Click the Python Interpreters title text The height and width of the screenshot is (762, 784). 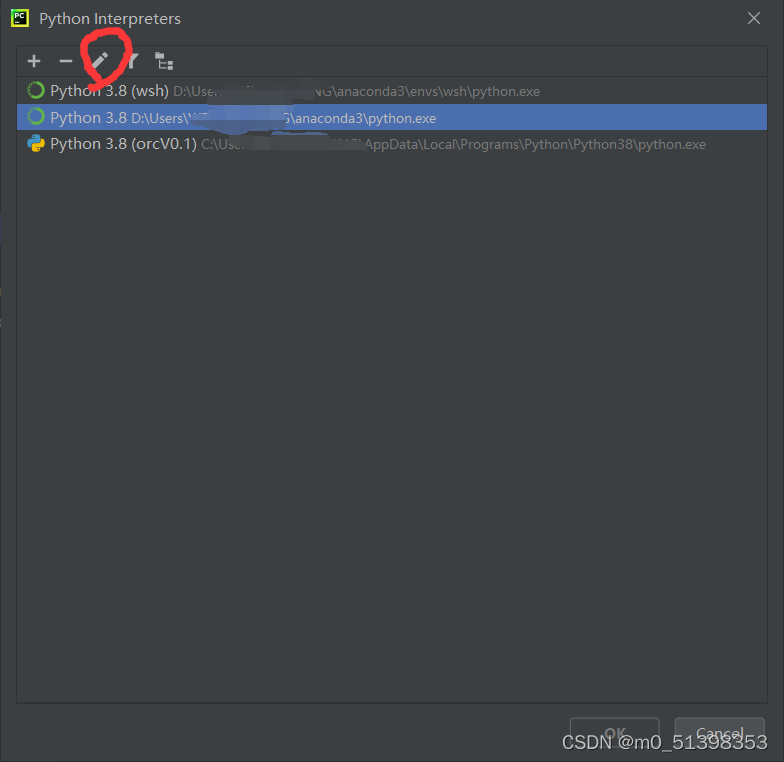(x=110, y=18)
